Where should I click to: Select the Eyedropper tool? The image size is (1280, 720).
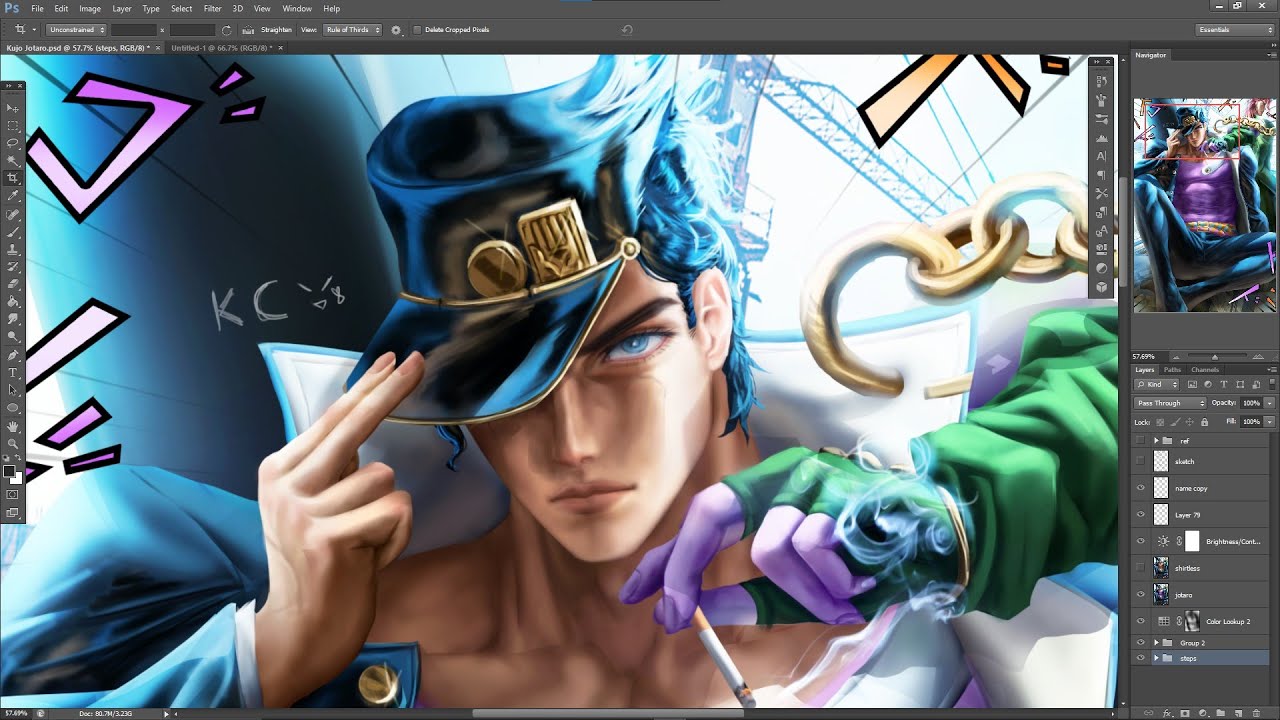click(x=13, y=196)
